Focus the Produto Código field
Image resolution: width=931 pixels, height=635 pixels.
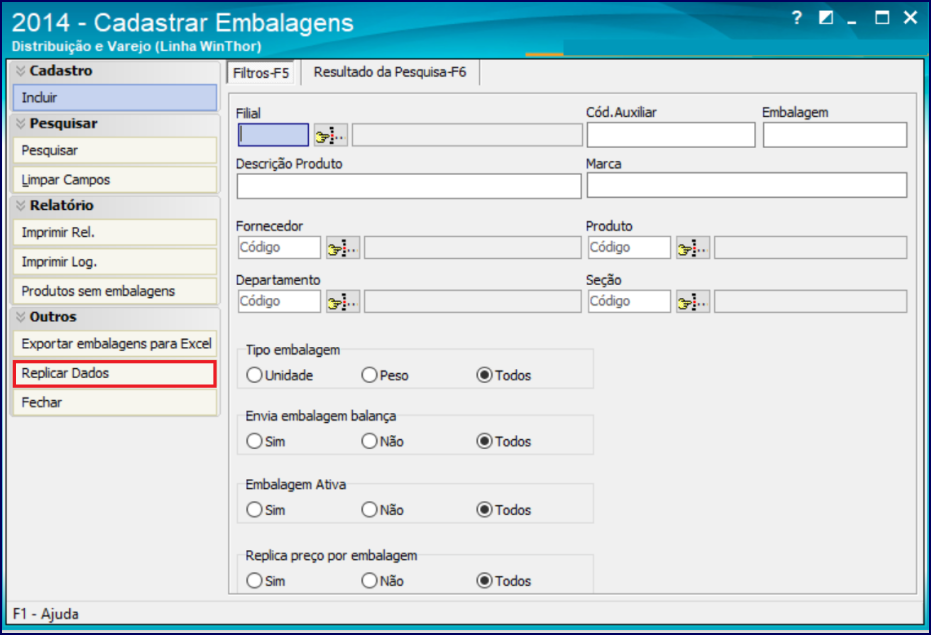coord(629,248)
